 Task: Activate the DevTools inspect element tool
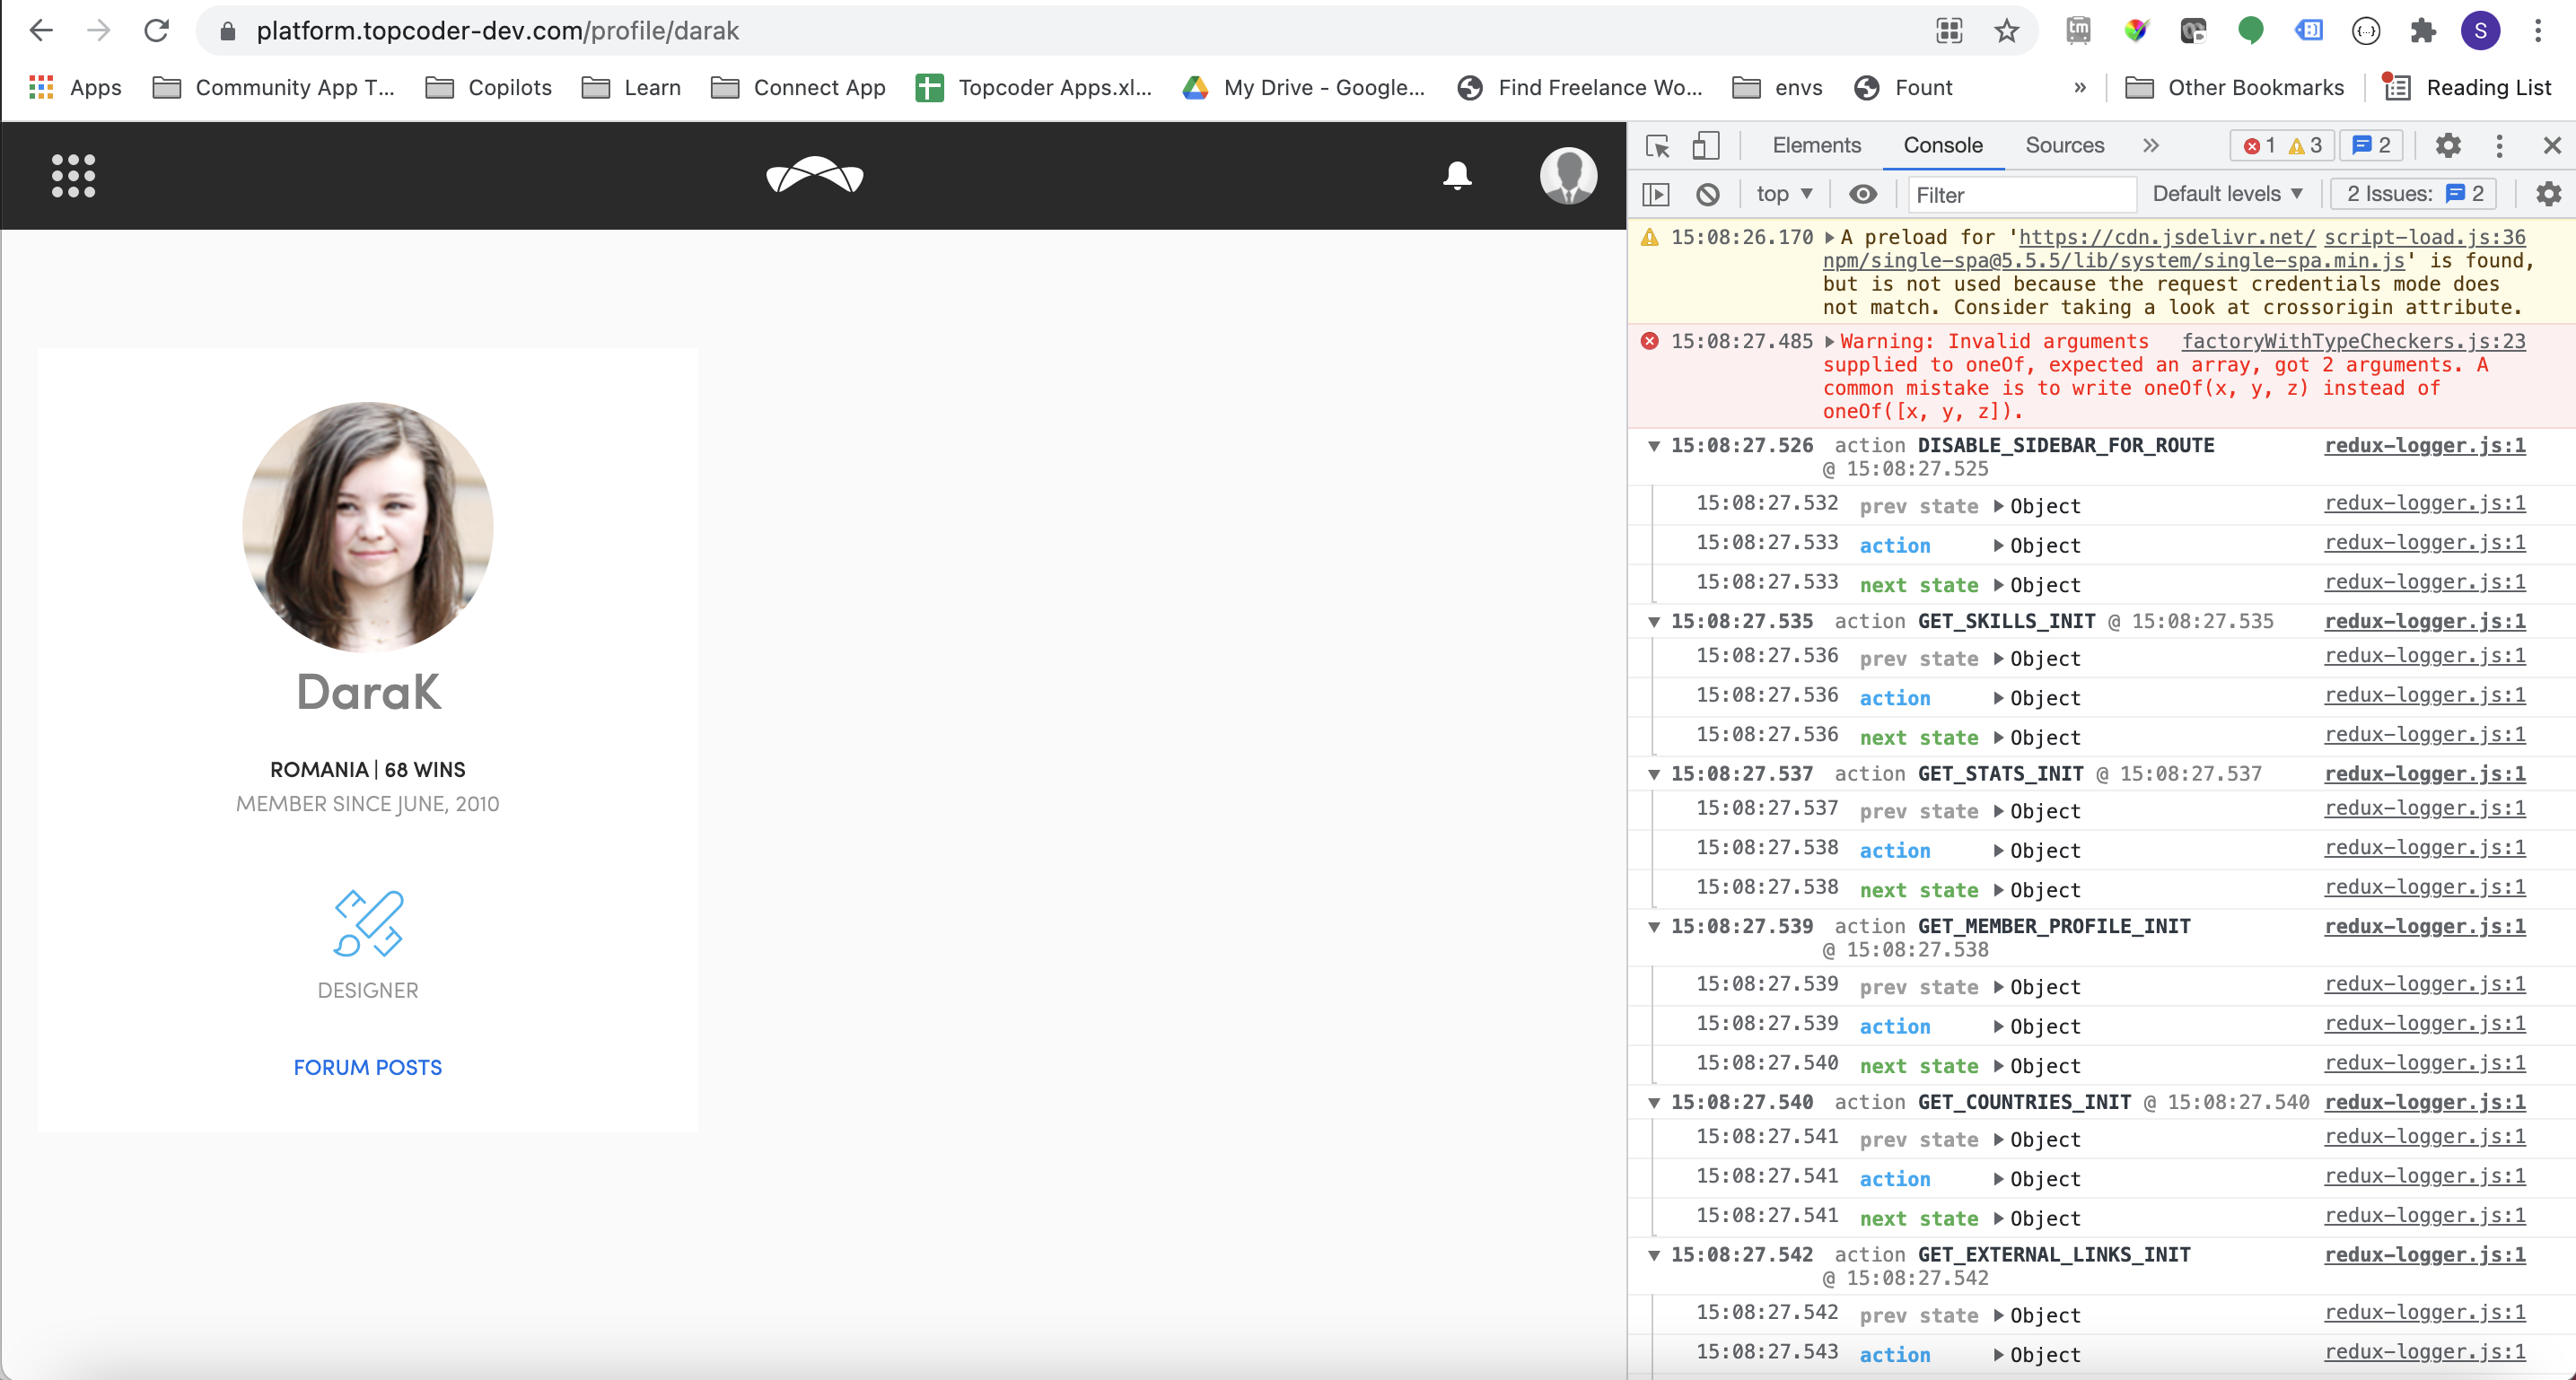pos(1657,146)
